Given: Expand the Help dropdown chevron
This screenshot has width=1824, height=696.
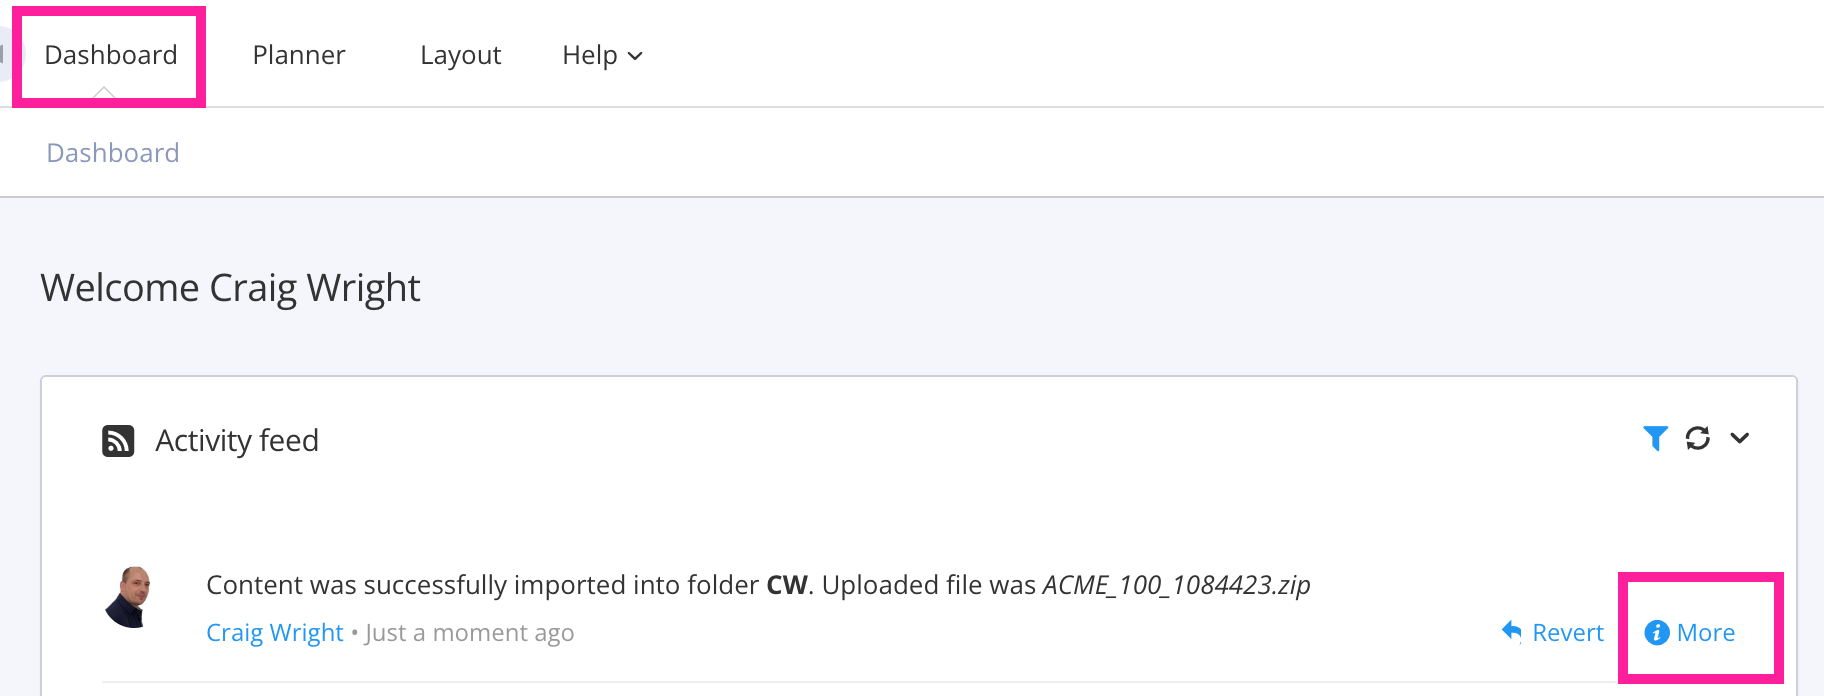Looking at the screenshot, I should pos(634,57).
